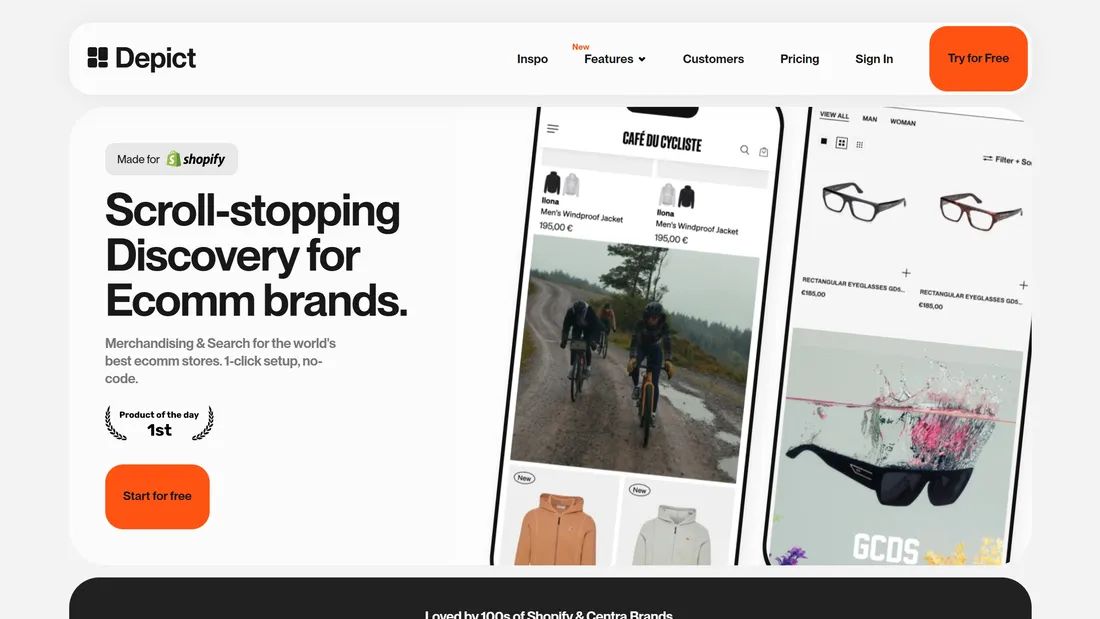Click the search magnifier icon in phone mockup

744,149
